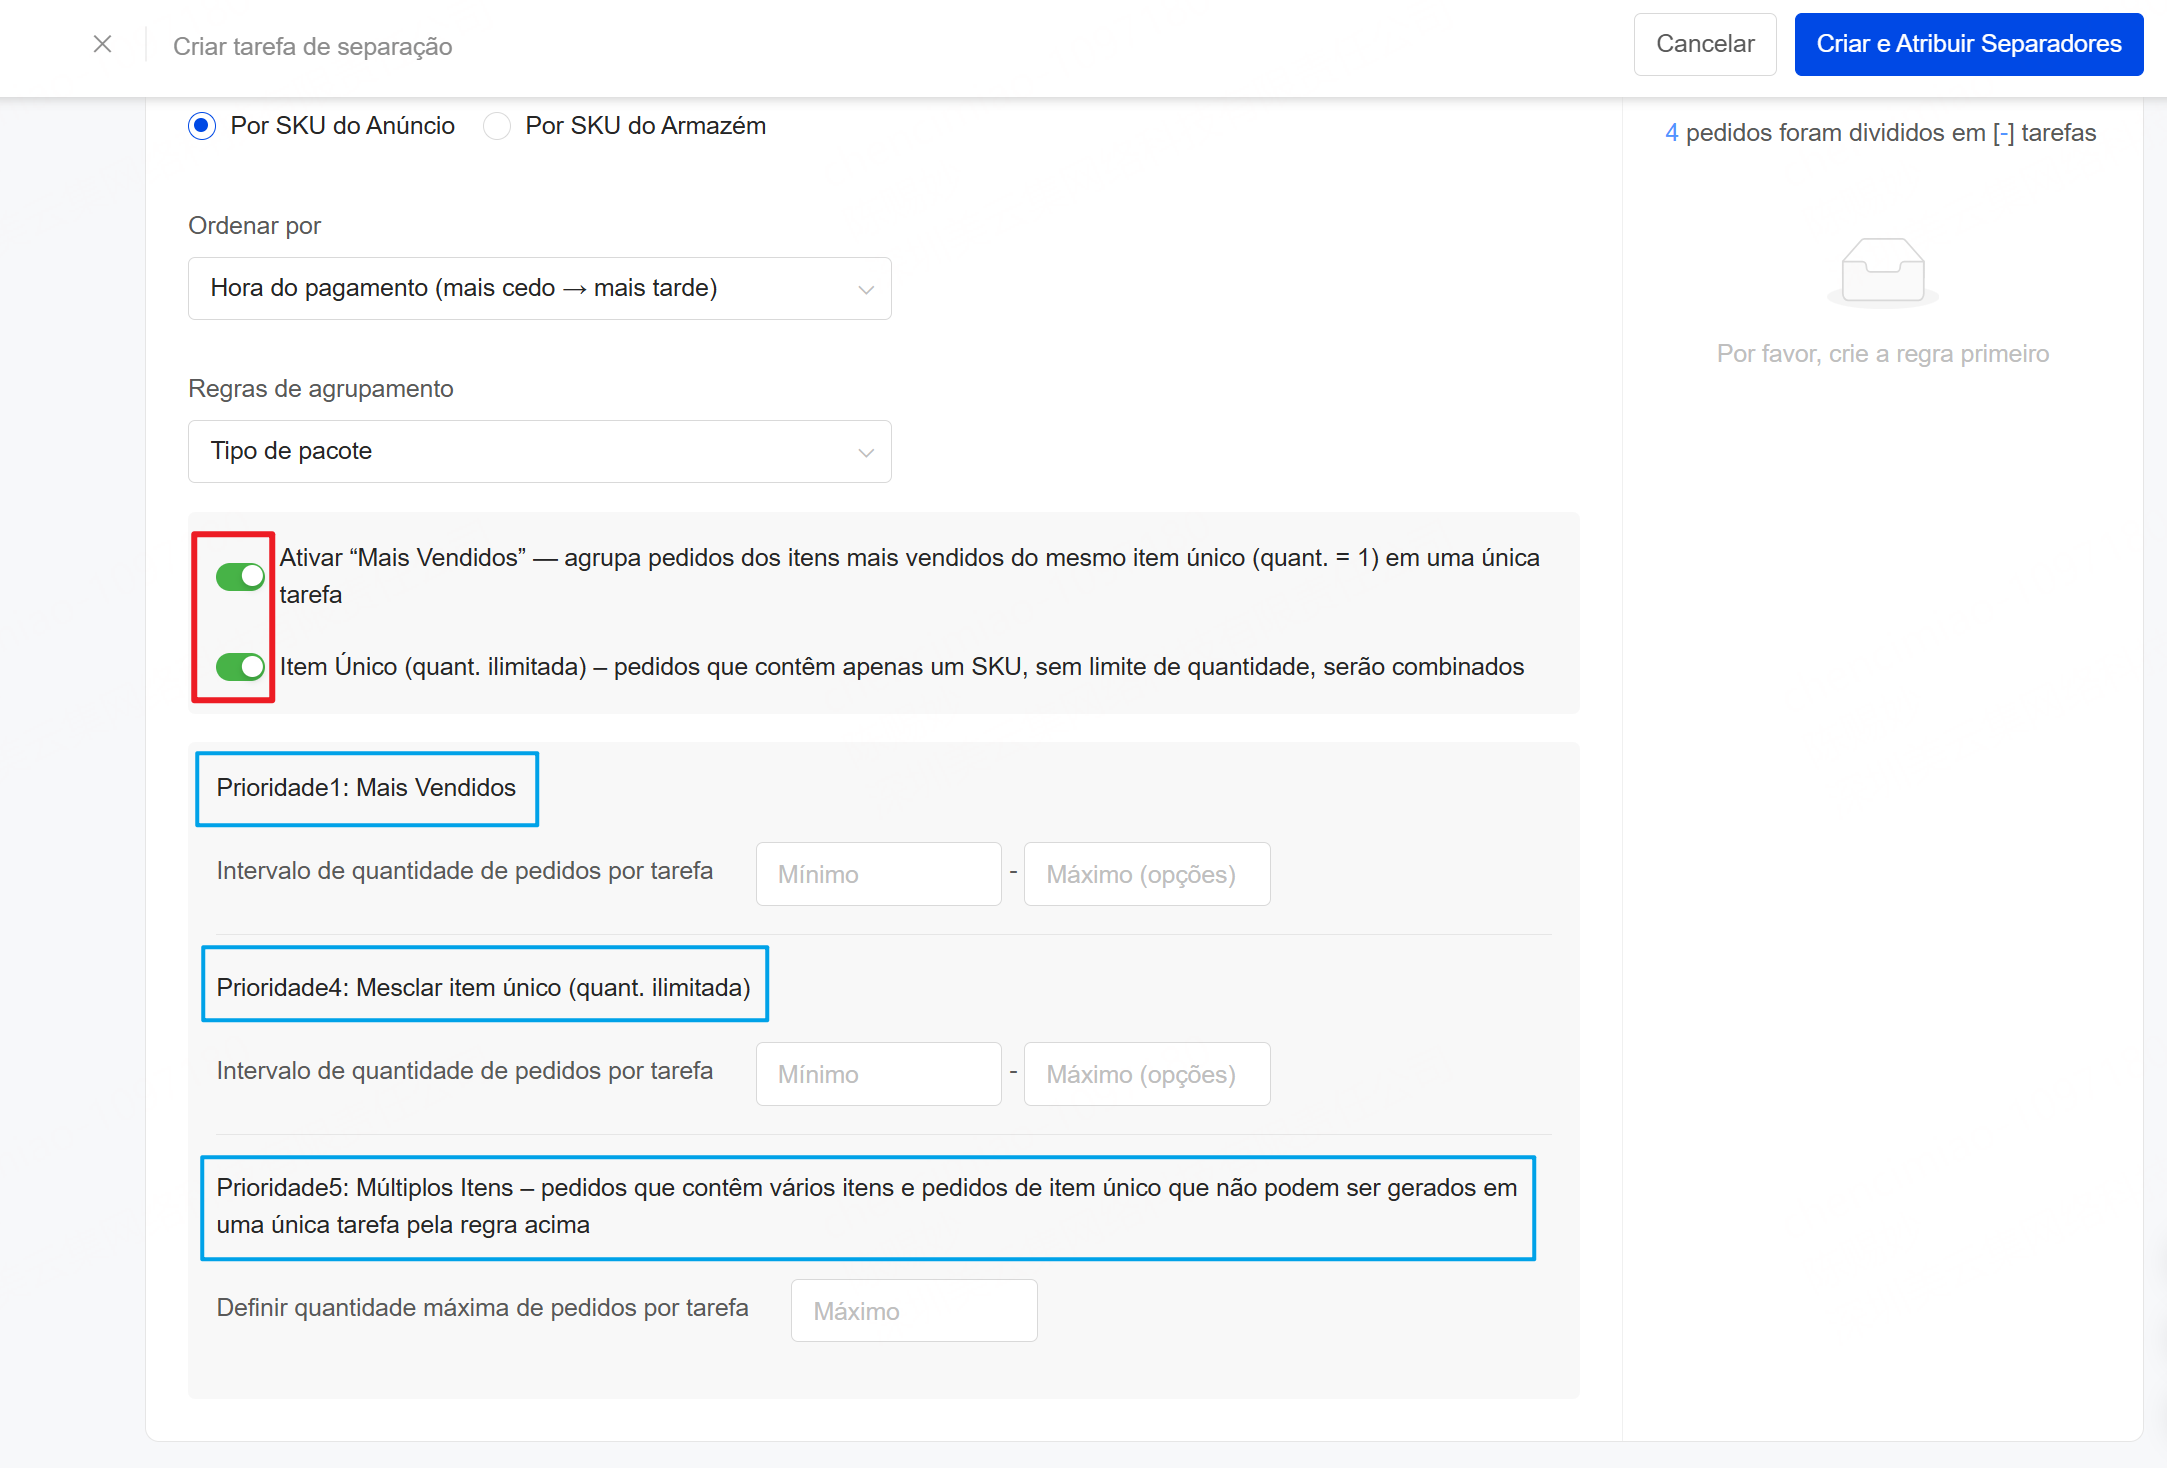
Task: Click Mínimo field under Prioridade4 section
Action: coord(878,1074)
